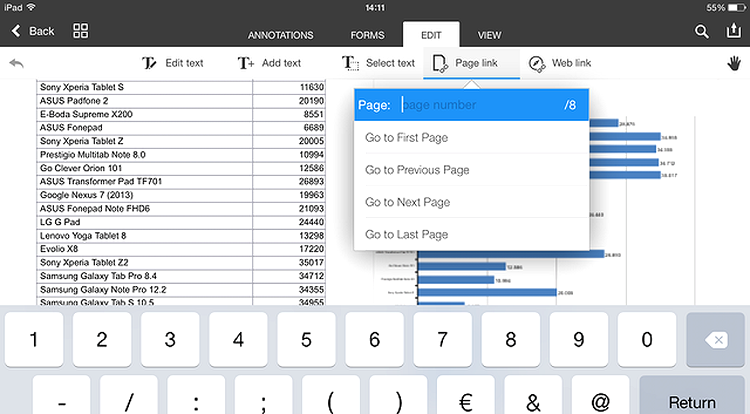
Task: Tap the closing parenthesis key
Action: [x=398, y=396]
